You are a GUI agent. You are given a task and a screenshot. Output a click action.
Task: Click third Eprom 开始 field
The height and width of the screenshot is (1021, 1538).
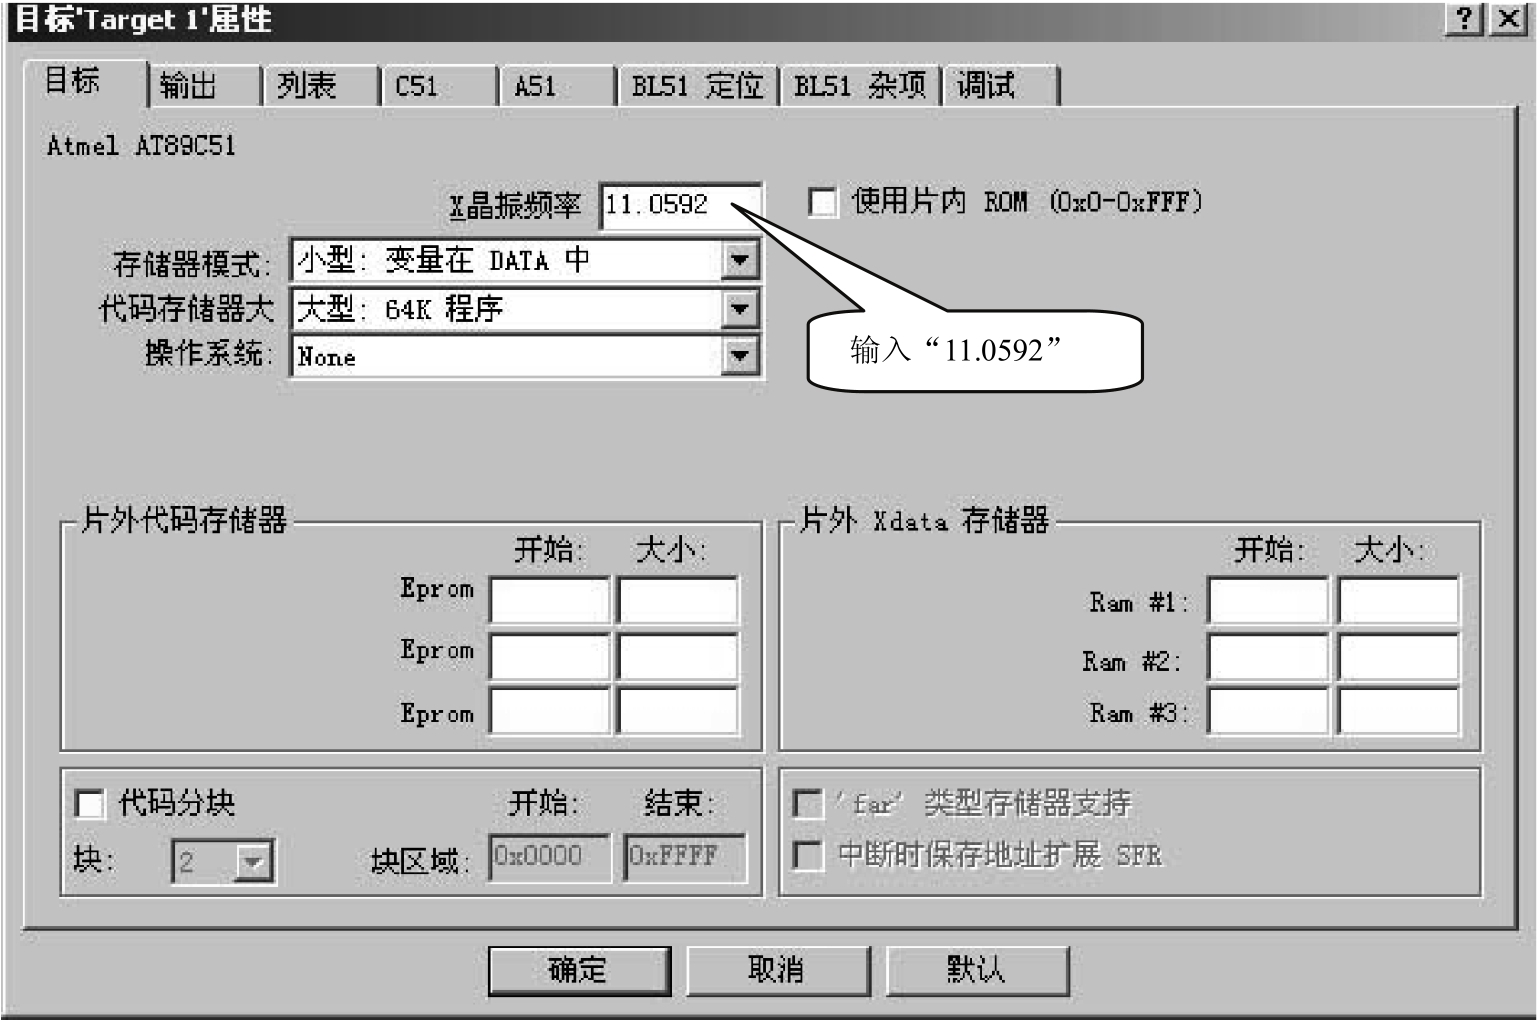tap(550, 712)
